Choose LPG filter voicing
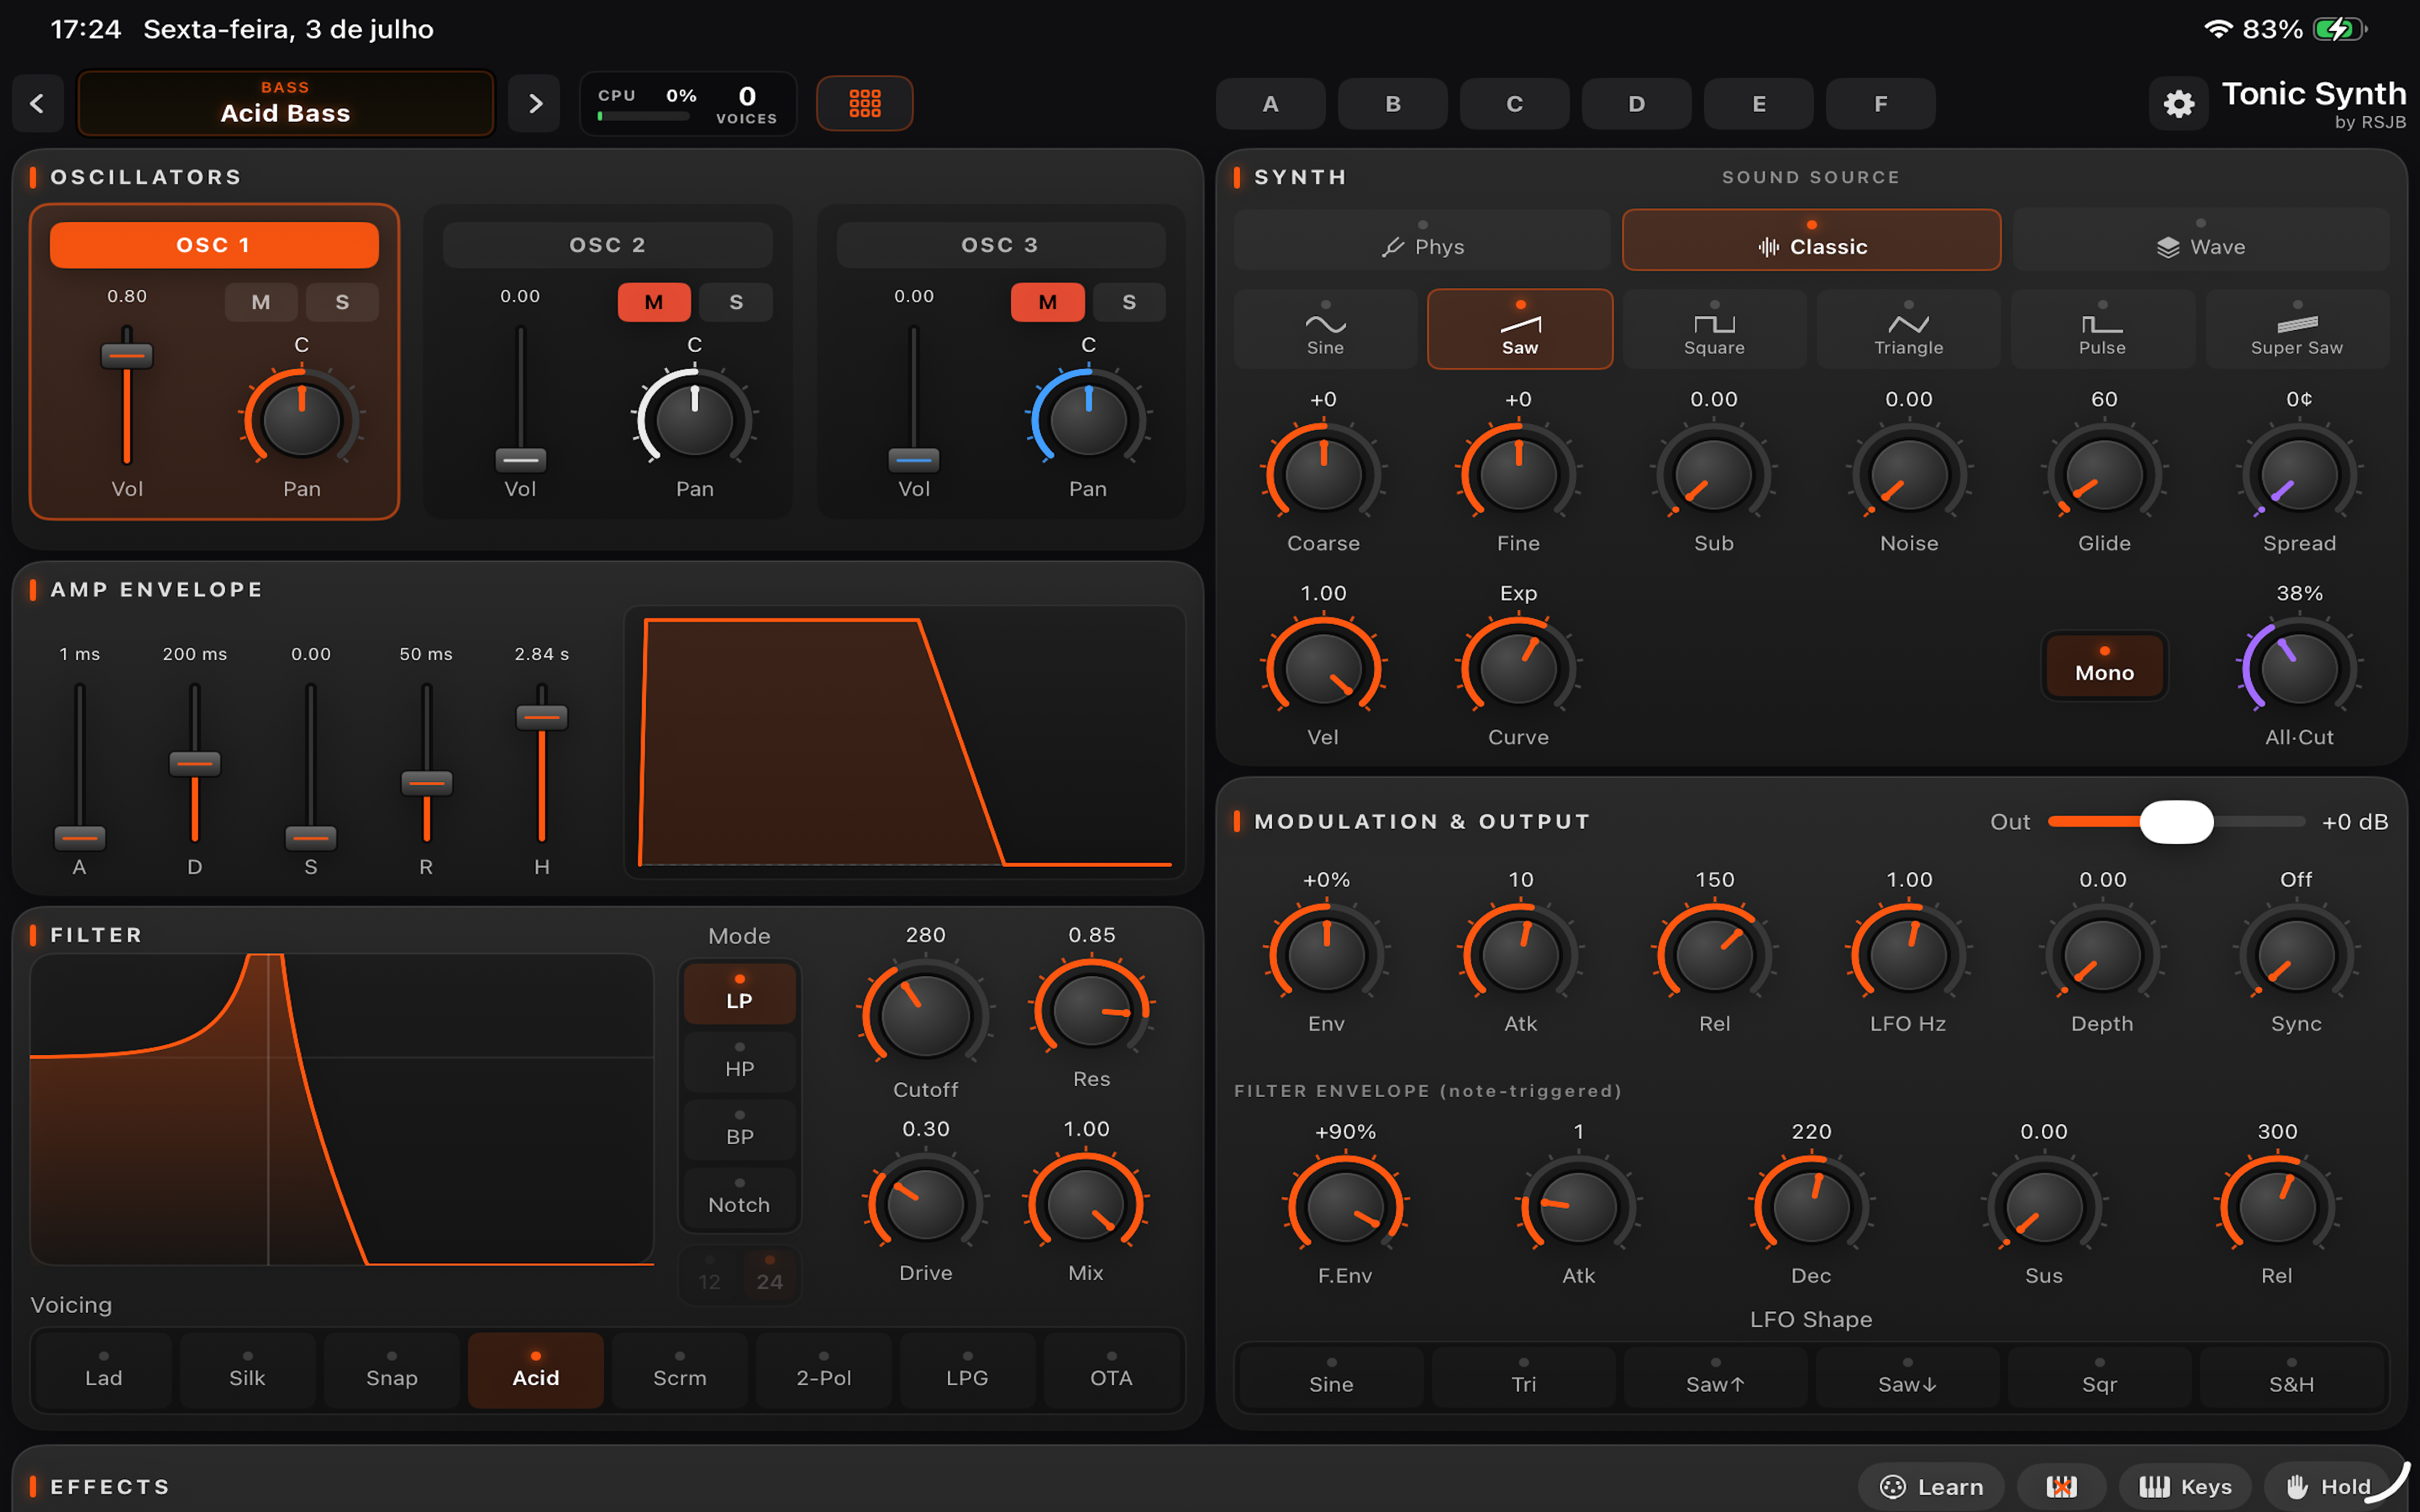The image size is (2420, 1512). [967, 1370]
